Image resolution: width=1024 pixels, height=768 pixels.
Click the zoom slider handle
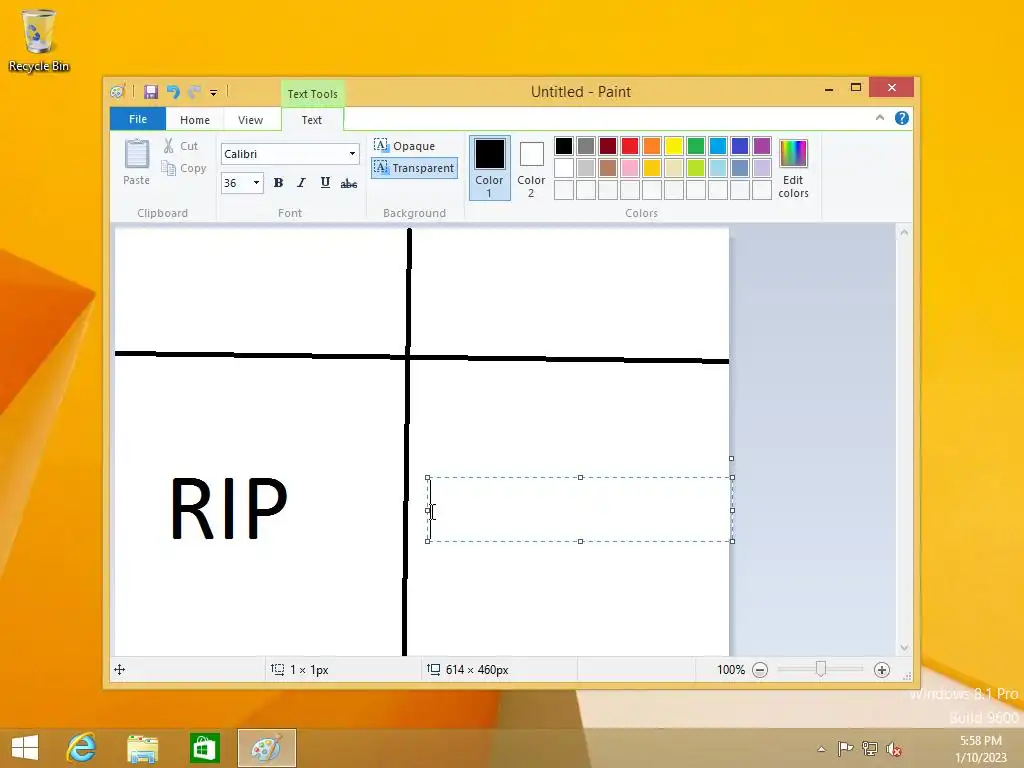coord(821,669)
